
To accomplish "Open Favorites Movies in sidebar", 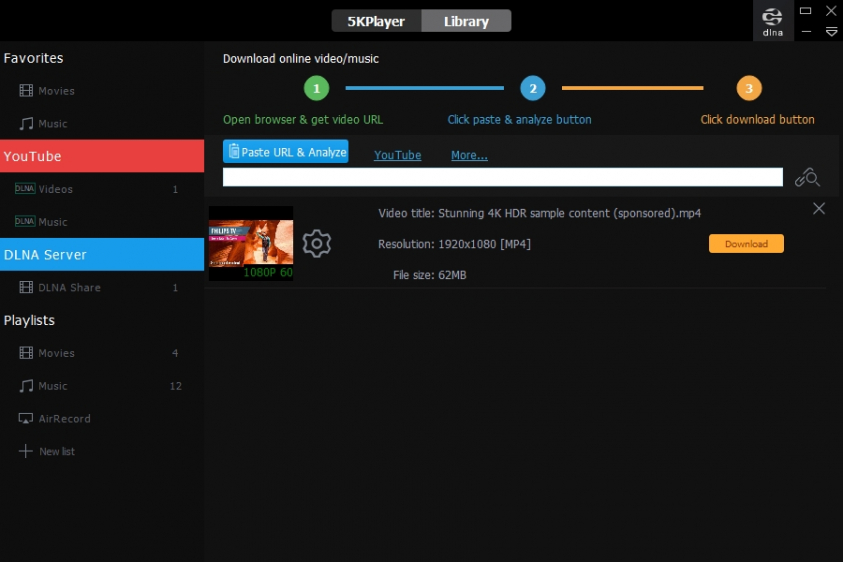I will click(56, 91).
